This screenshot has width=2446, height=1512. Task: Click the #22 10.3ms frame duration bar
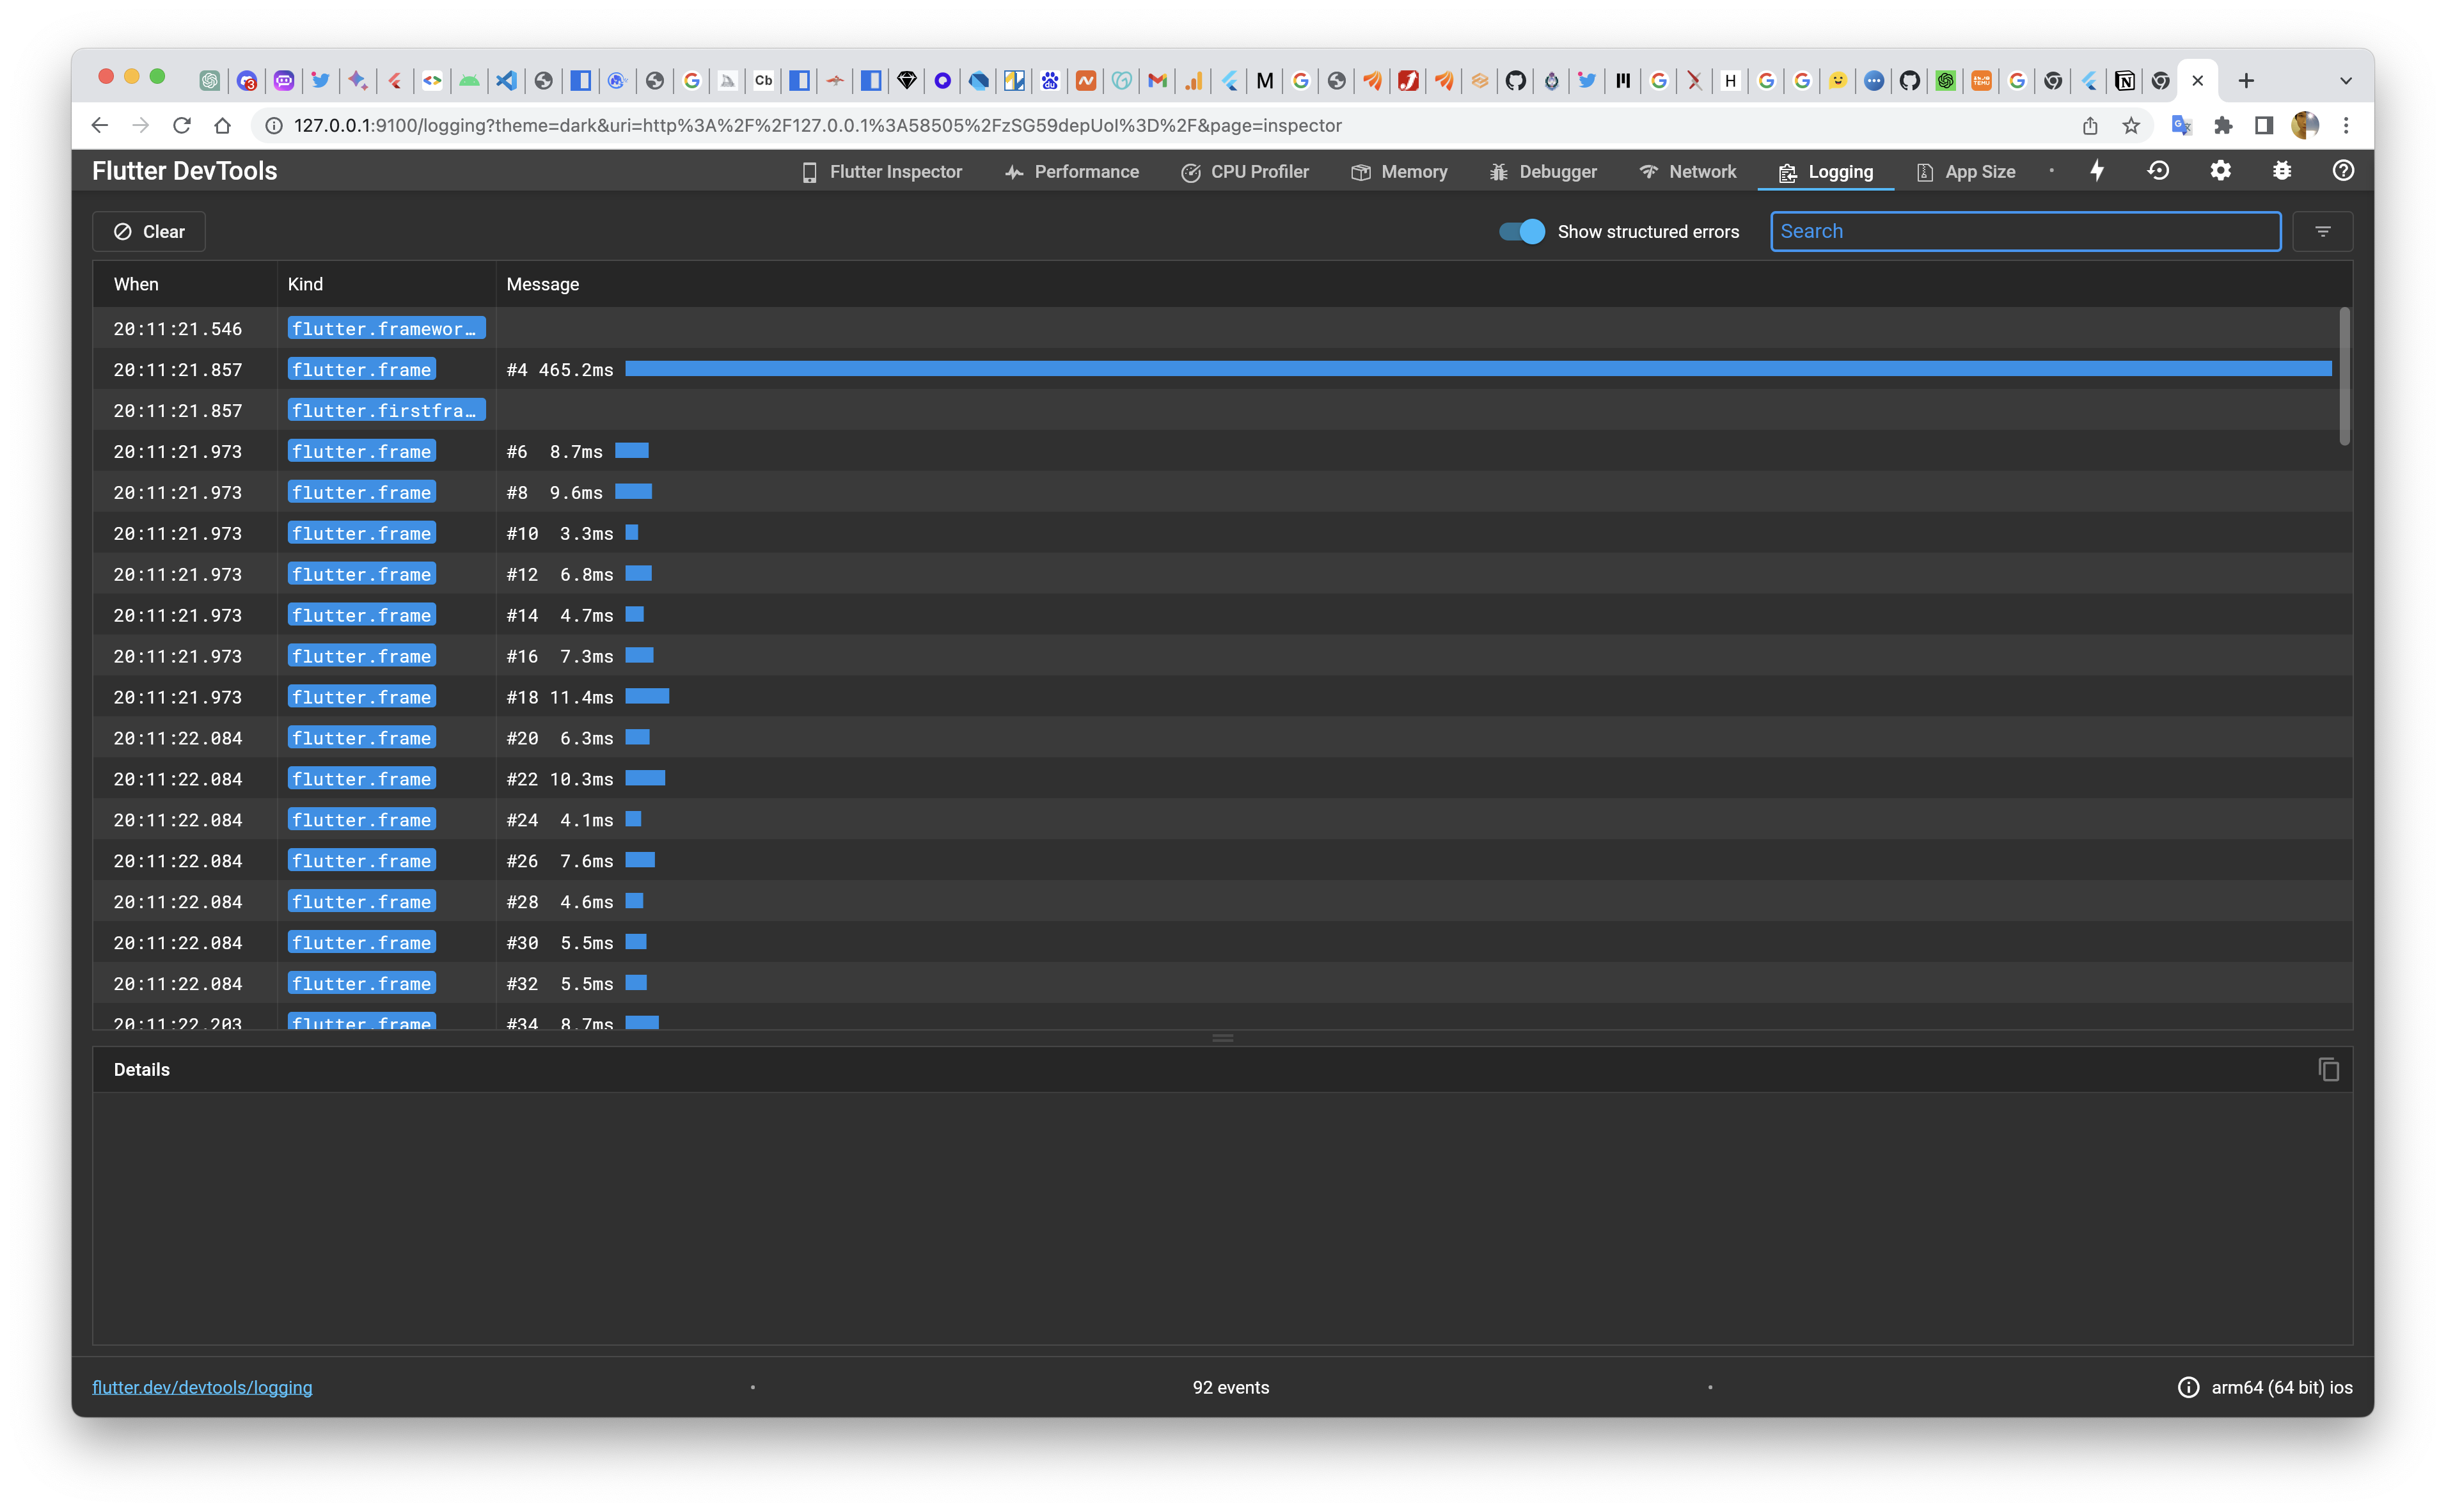(x=645, y=778)
